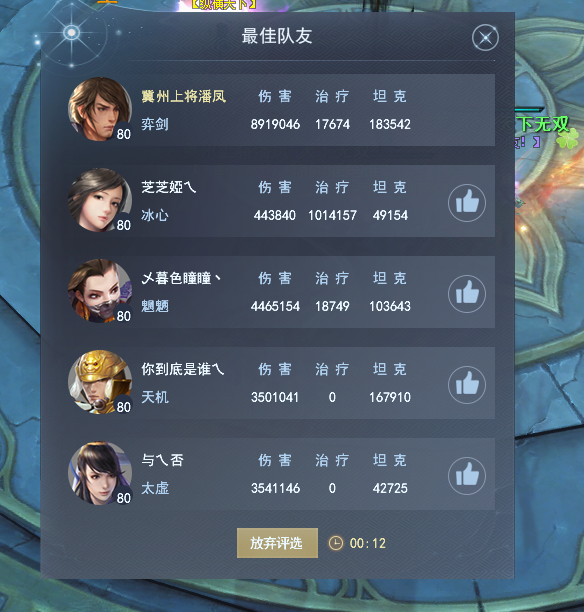Click the 太虚 player portrait
Screen dimensions: 584x612
(x=100, y=473)
